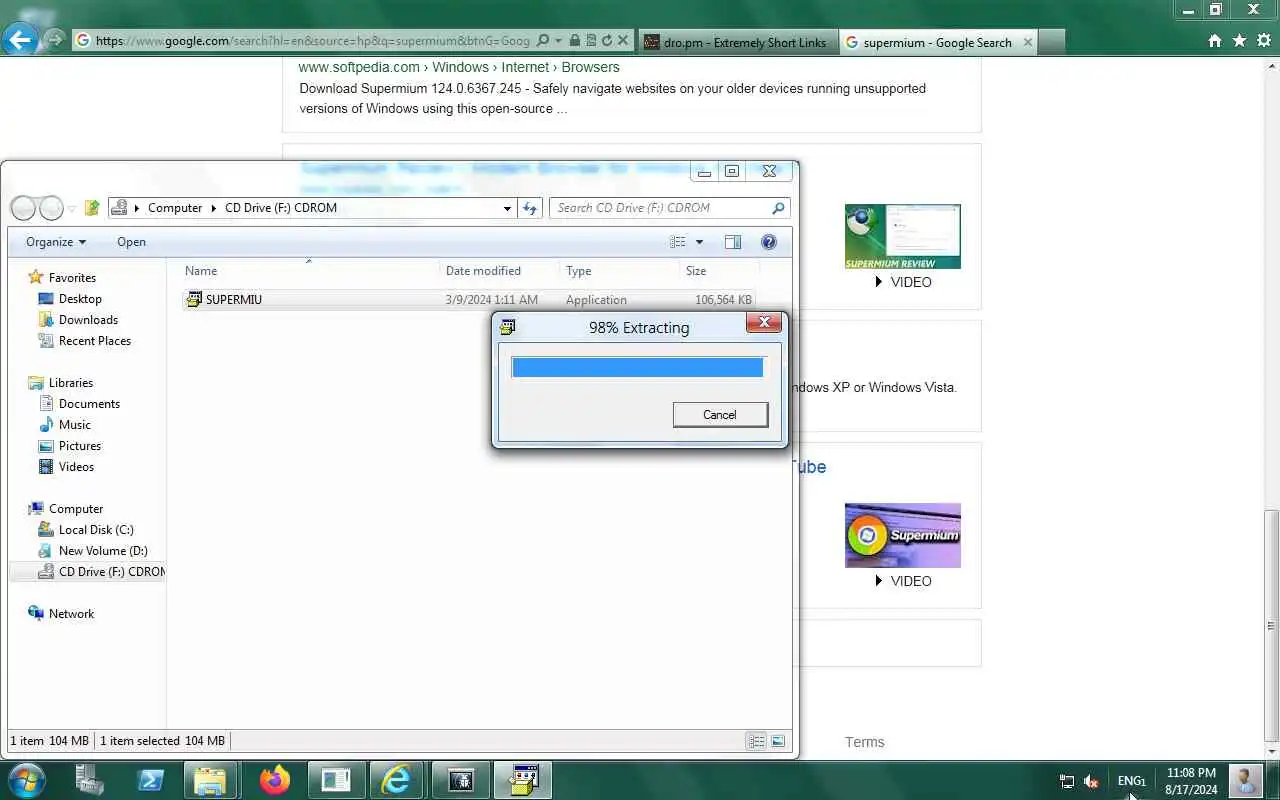Click the Explorer Help question mark icon

(x=769, y=242)
